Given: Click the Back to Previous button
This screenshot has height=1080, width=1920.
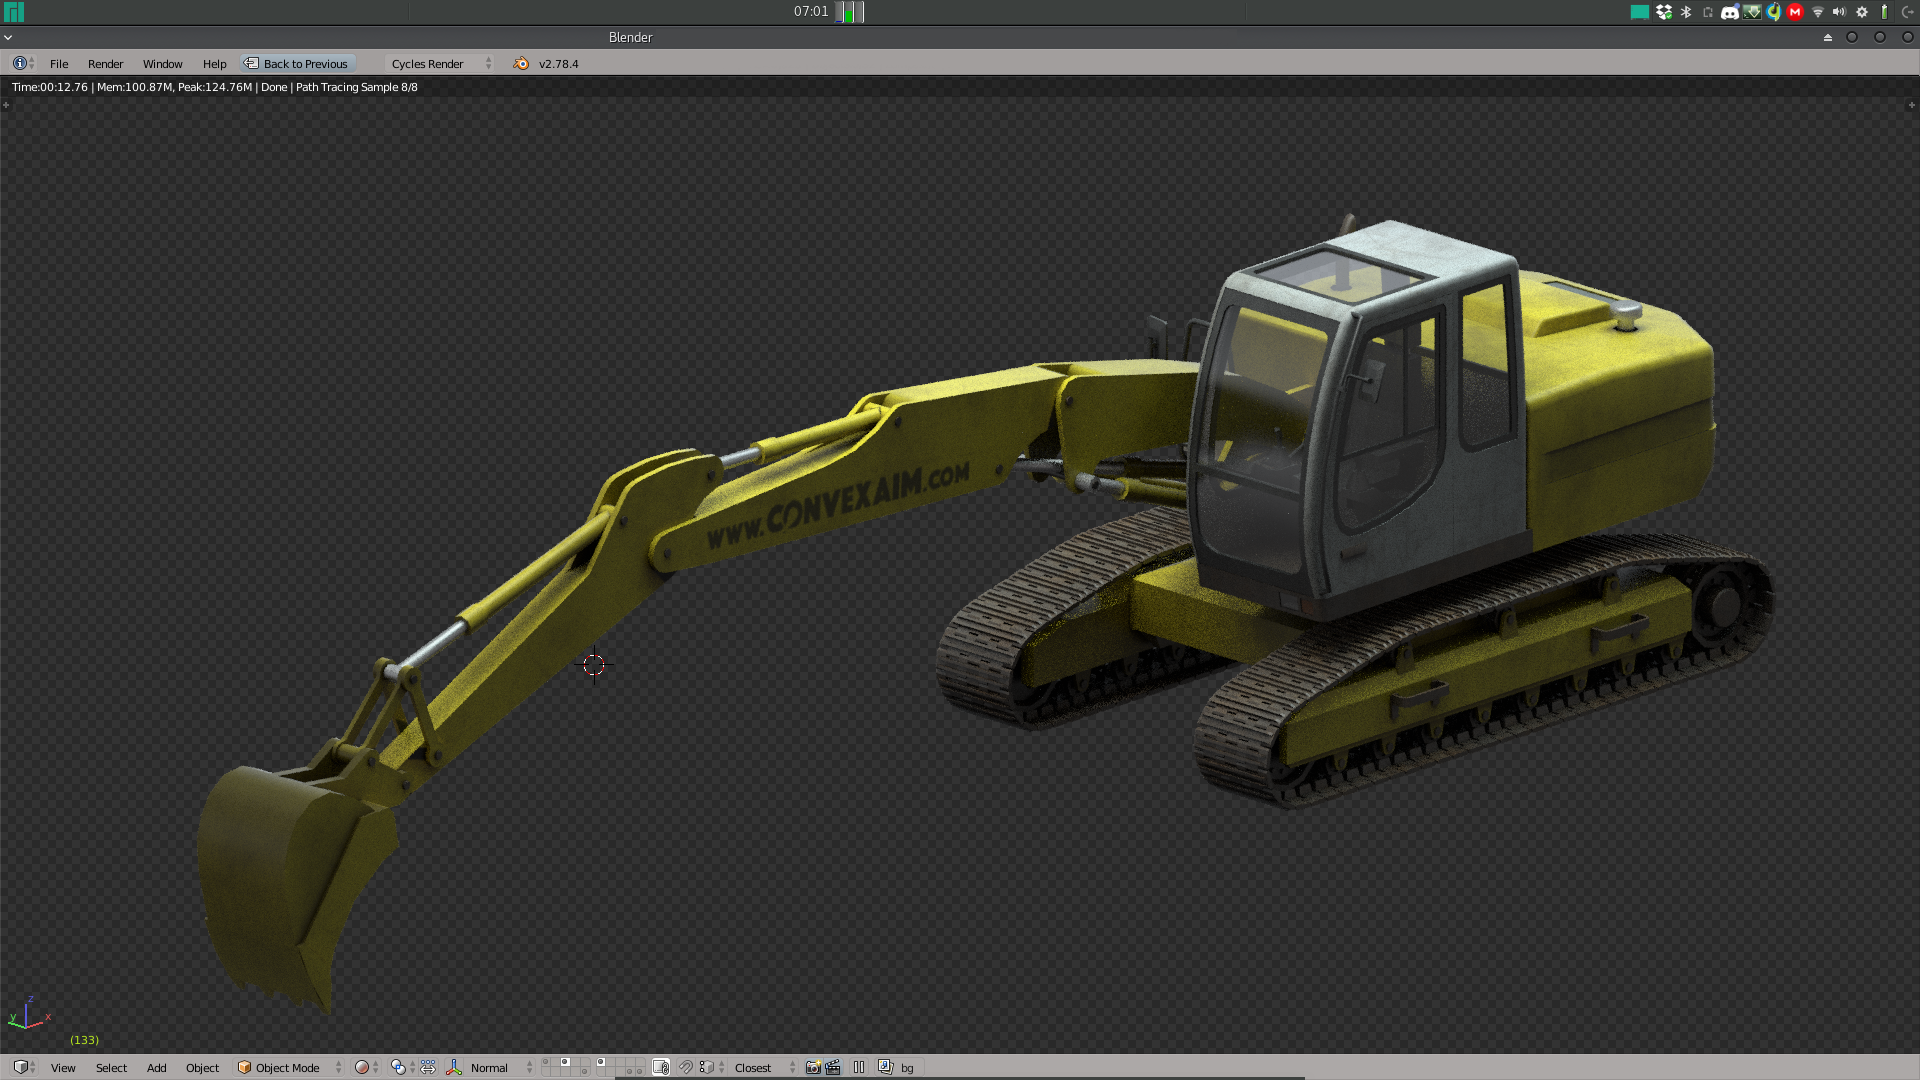Looking at the screenshot, I should (x=297, y=63).
